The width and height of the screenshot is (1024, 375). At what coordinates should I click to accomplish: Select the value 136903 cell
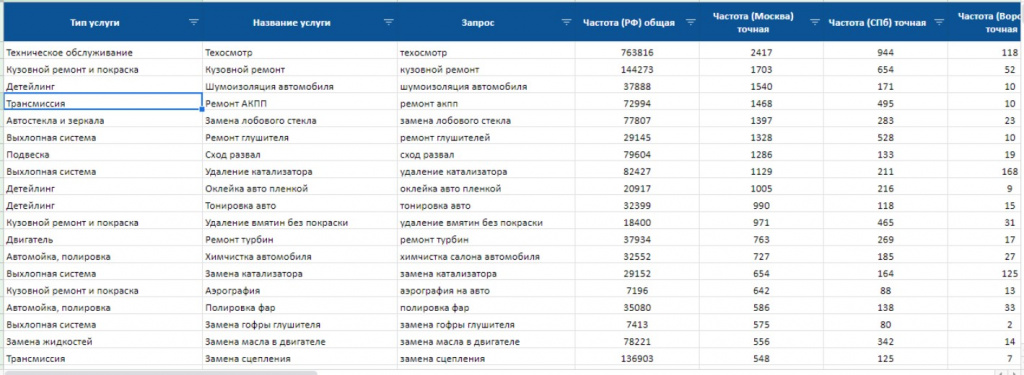[x=637, y=358]
